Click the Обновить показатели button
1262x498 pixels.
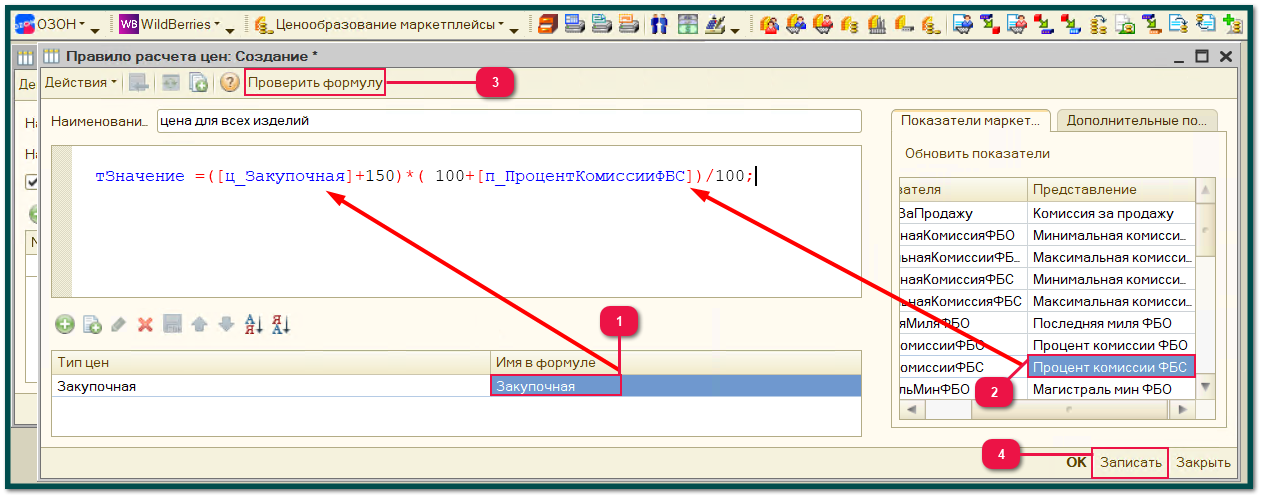pos(977,154)
